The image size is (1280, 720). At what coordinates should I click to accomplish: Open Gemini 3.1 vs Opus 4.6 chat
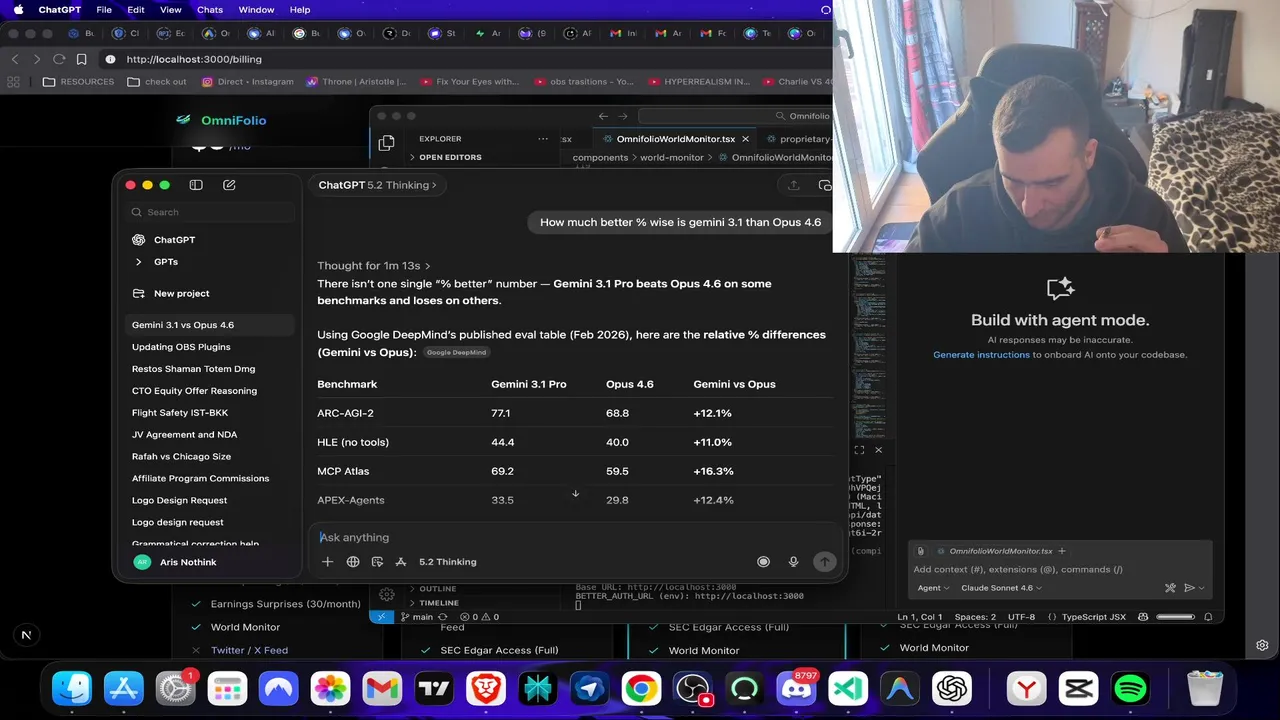pyautogui.click(x=210, y=325)
